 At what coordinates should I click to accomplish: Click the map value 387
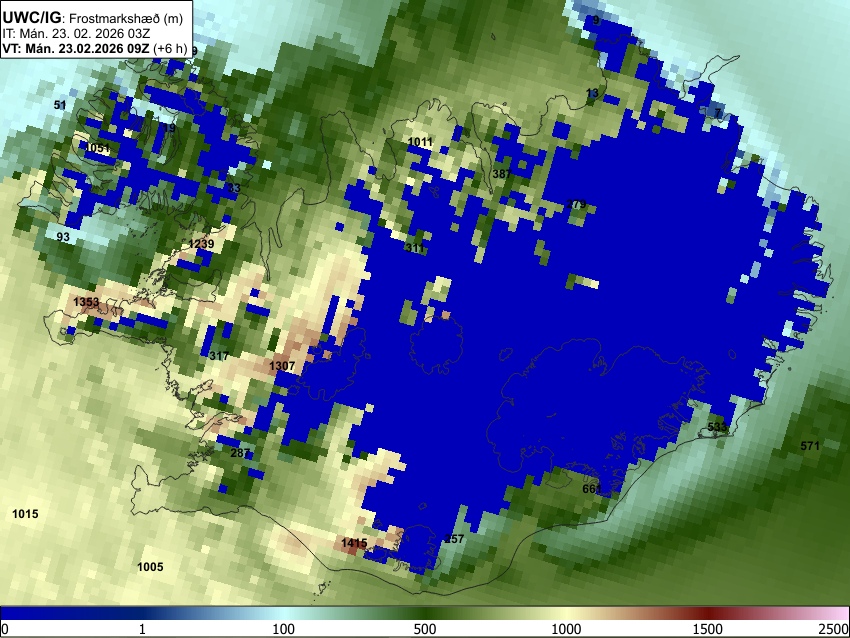[x=502, y=173]
